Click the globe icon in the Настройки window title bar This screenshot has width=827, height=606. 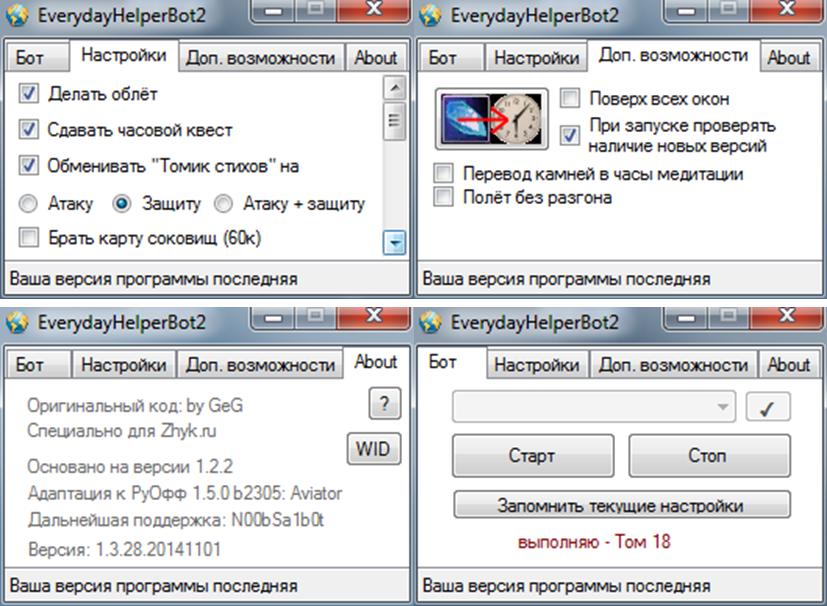pyautogui.click(x=17, y=15)
